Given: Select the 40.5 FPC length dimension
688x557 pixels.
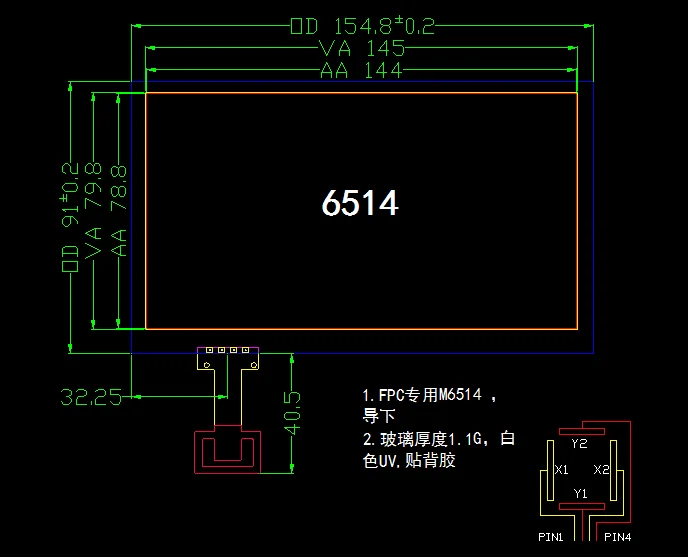Looking at the screenshot, I should point(292,413).
